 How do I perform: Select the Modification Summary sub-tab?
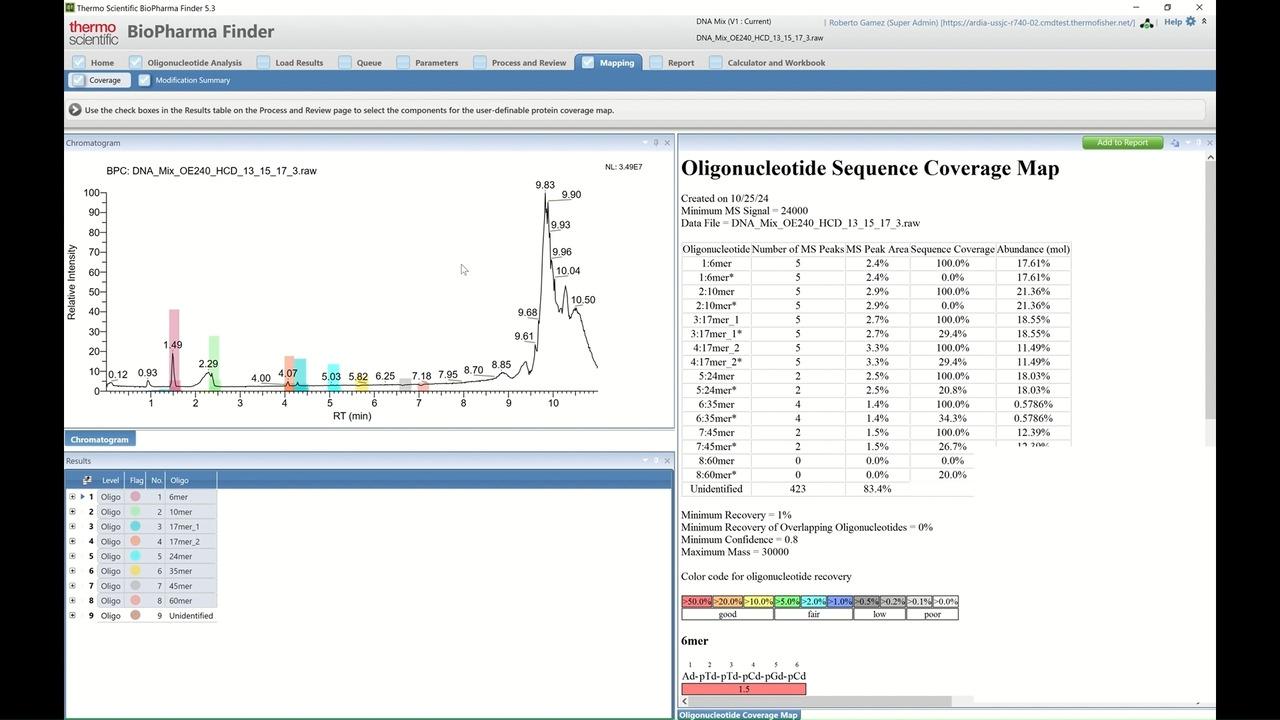192,80
